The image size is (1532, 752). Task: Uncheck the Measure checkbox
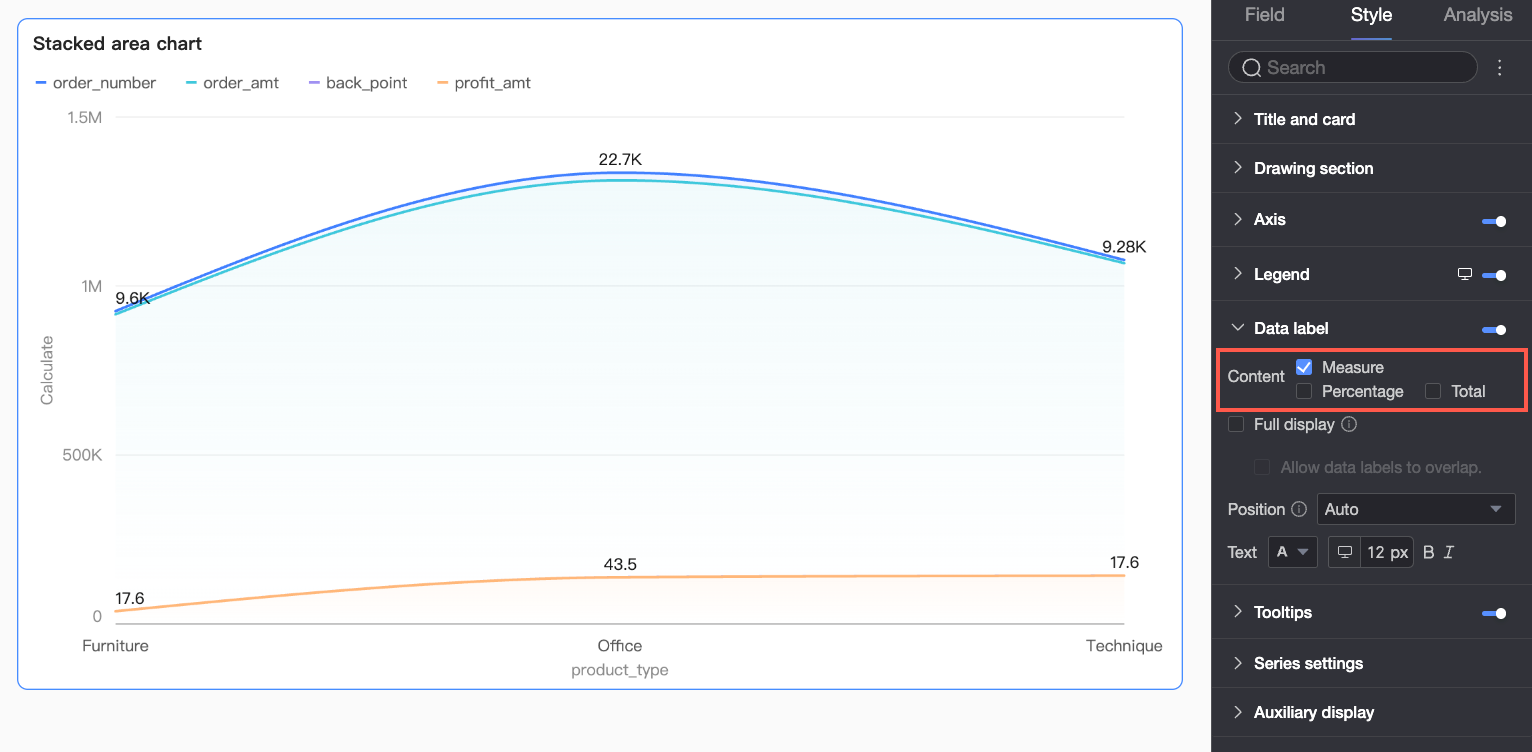1304,367
